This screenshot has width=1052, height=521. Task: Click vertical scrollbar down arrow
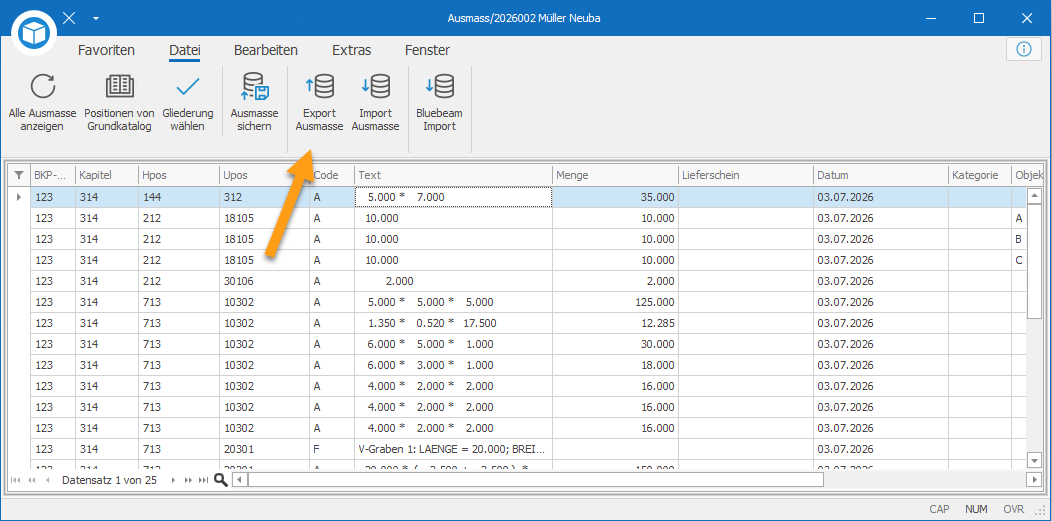click(1034, 459)
